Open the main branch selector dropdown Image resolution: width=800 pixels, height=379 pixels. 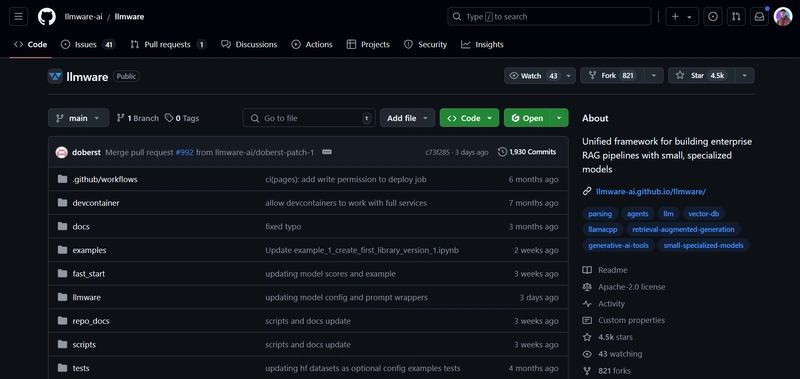(x=79, y=118)
